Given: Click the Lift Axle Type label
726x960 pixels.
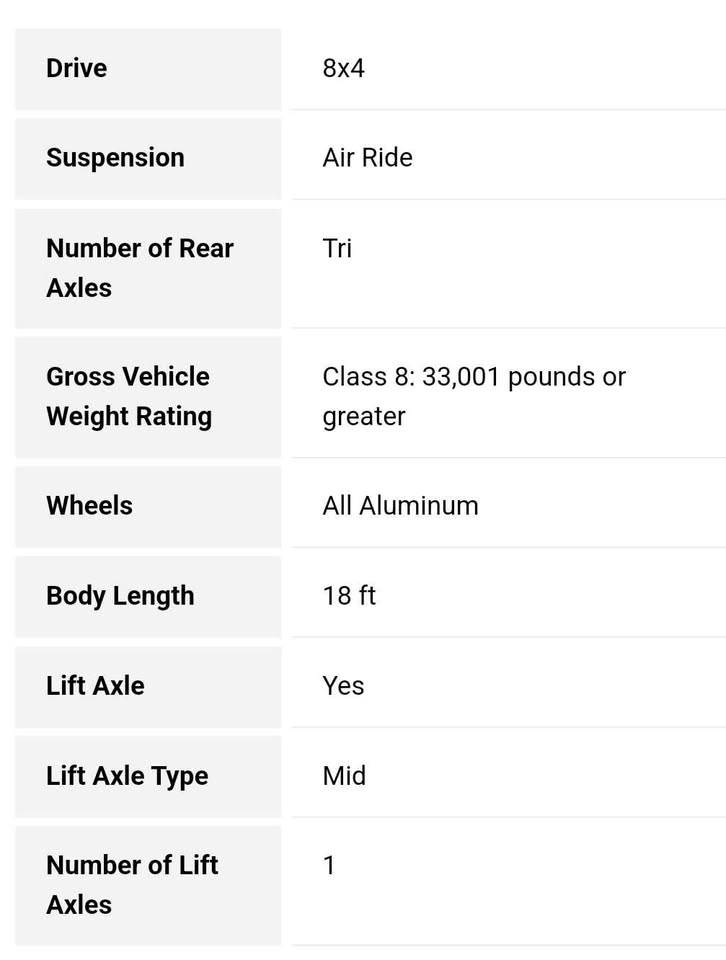Looking at the screenshot, I should point(127,776).
